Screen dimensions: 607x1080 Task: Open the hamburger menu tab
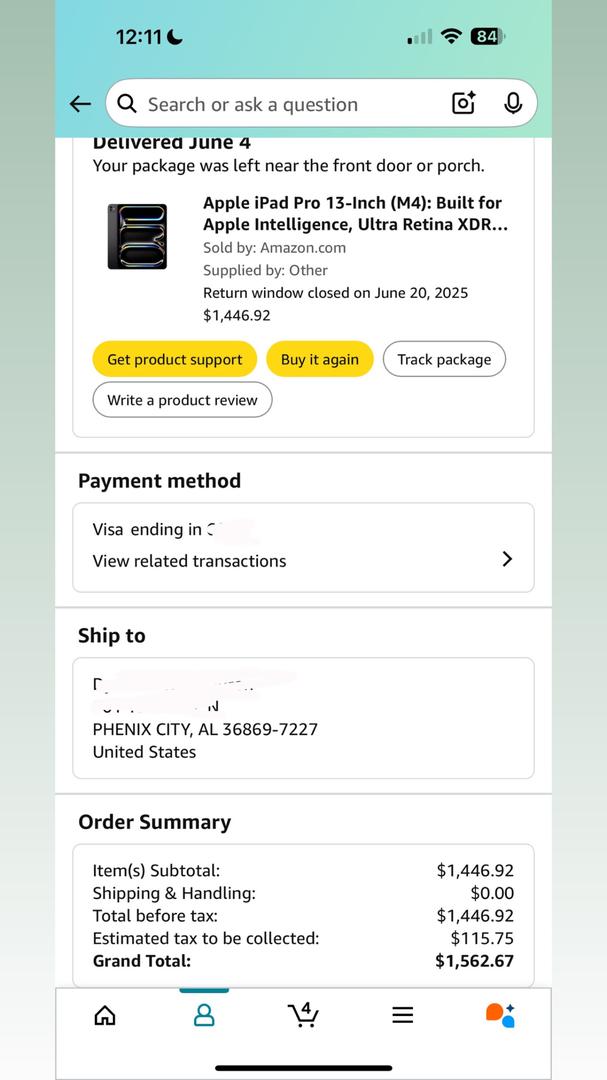tap(403, 1015)
